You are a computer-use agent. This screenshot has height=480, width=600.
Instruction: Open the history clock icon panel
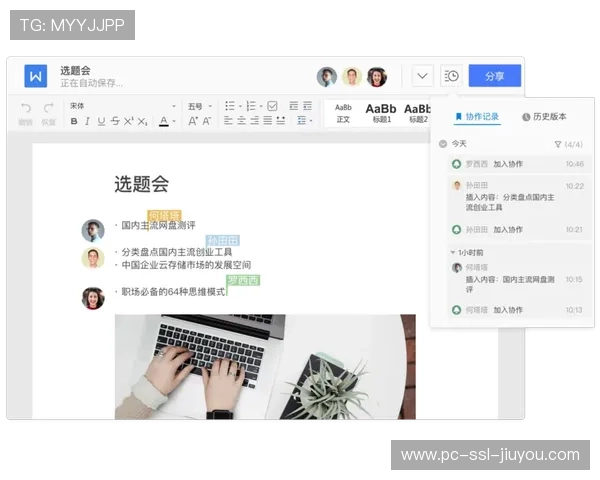(x=452, y=76)
